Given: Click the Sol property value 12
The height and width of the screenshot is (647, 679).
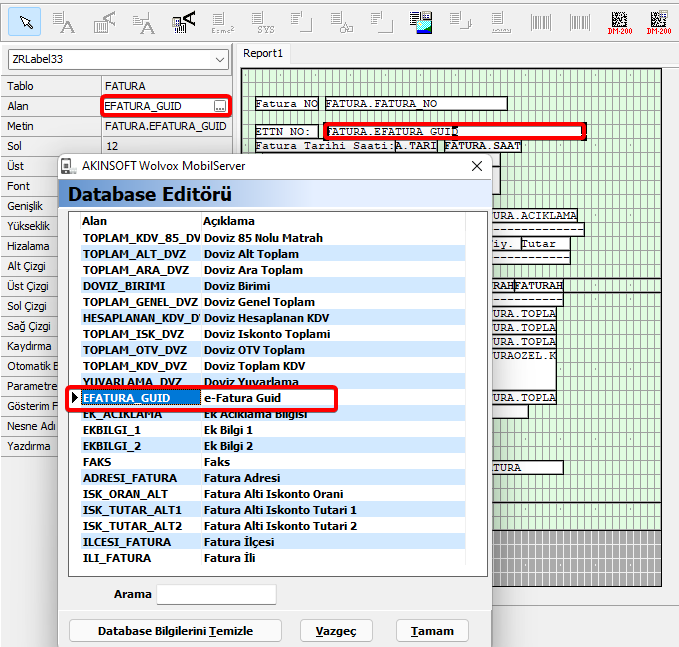Looking at the screenshot, I should 166,146.
